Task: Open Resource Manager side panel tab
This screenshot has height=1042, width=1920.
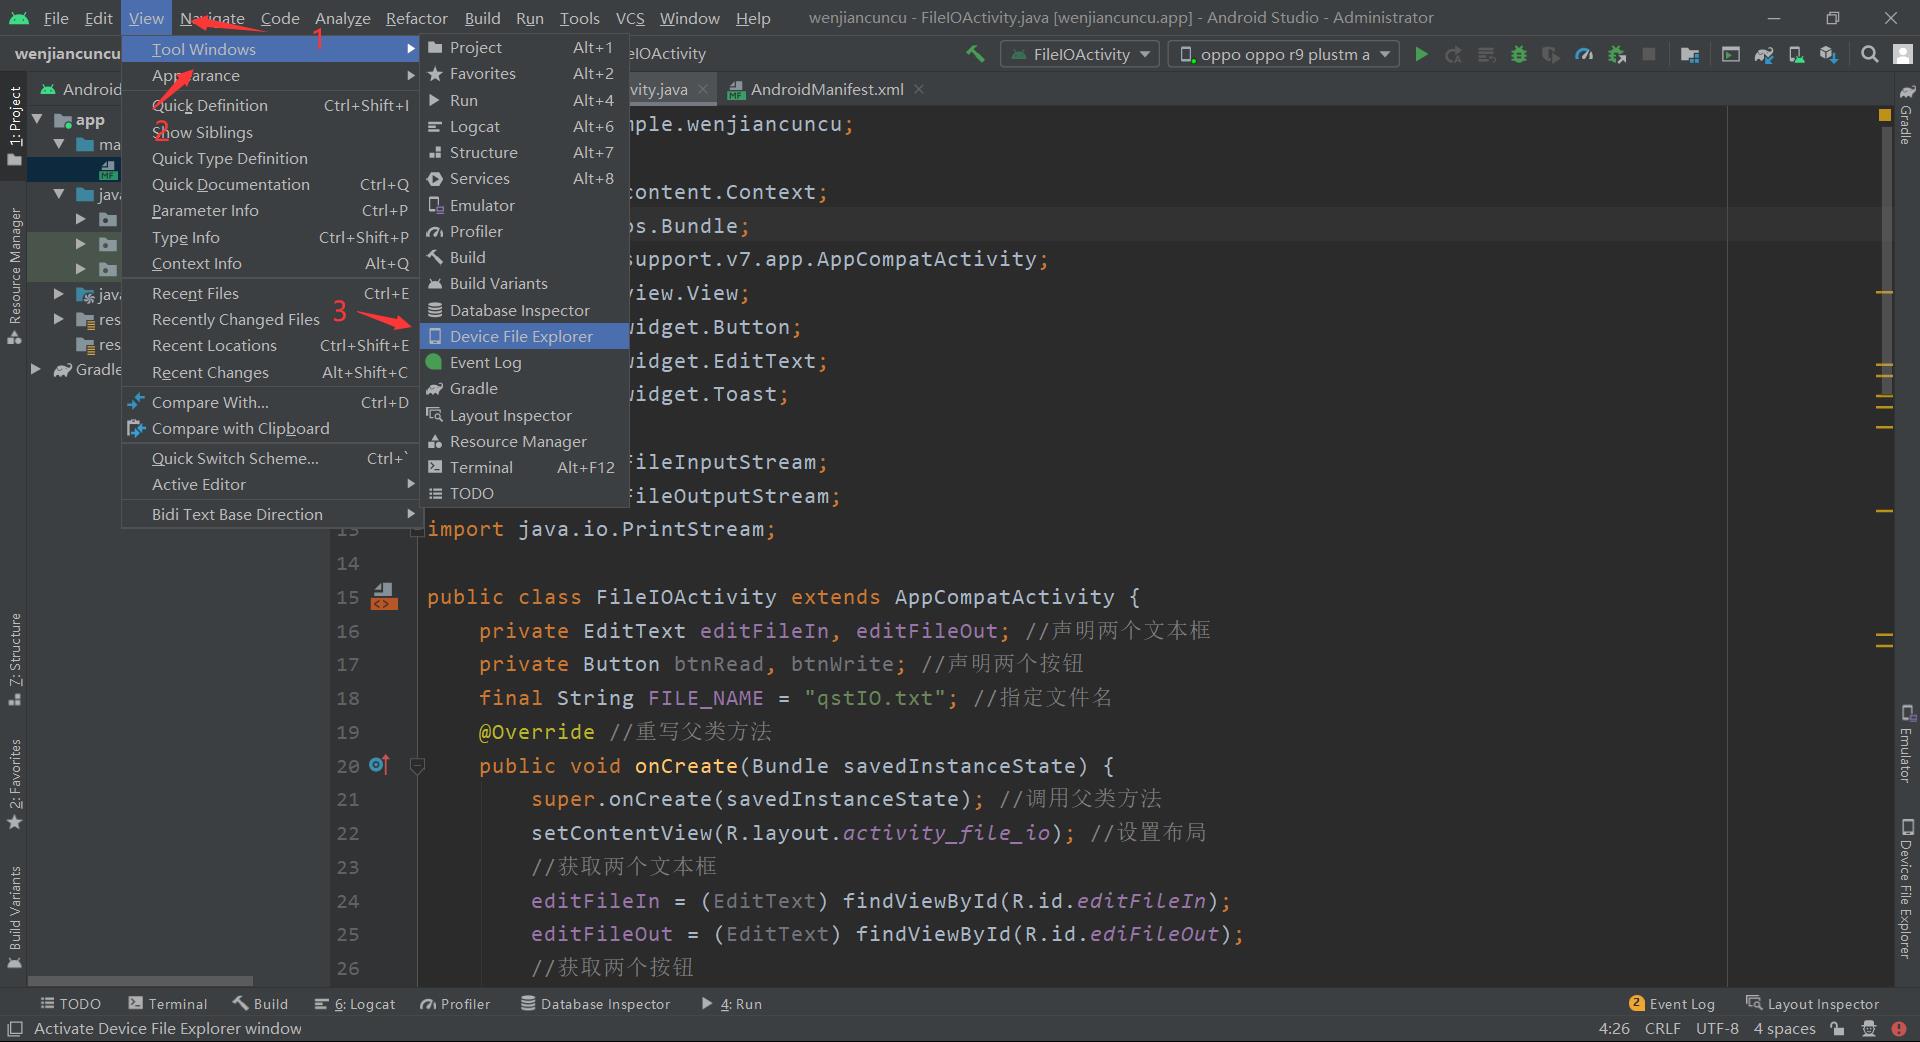Action: coord(15,276)
